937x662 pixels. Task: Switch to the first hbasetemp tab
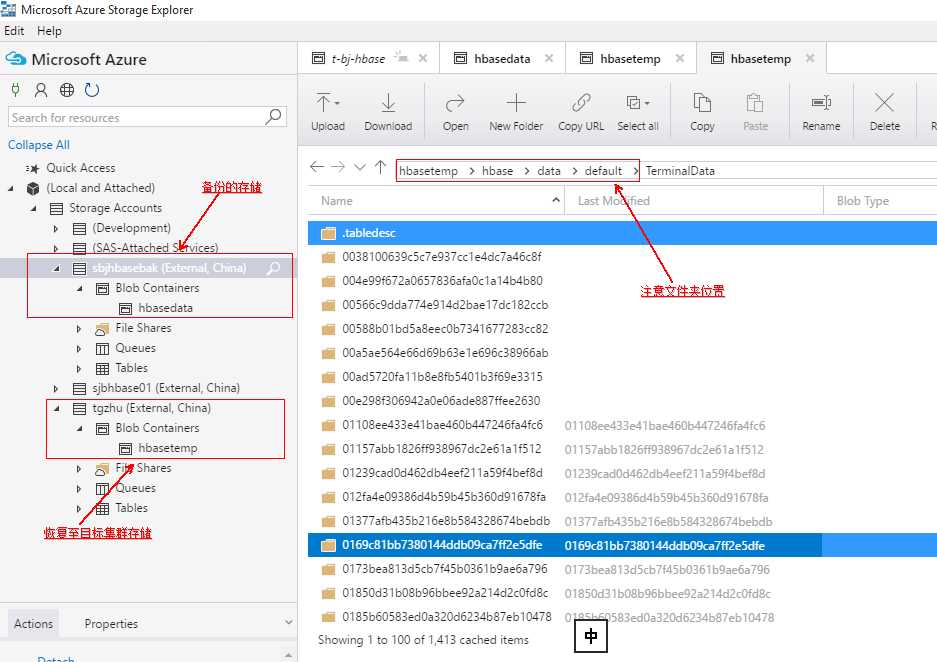630,59
